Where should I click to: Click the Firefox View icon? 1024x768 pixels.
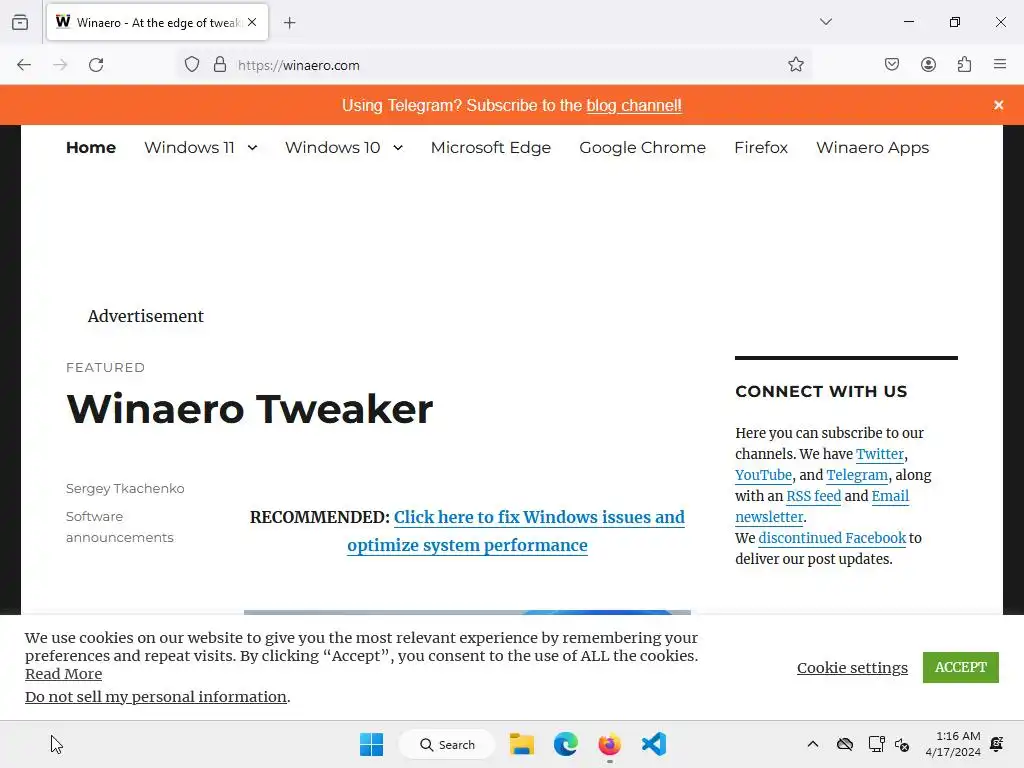20,22
